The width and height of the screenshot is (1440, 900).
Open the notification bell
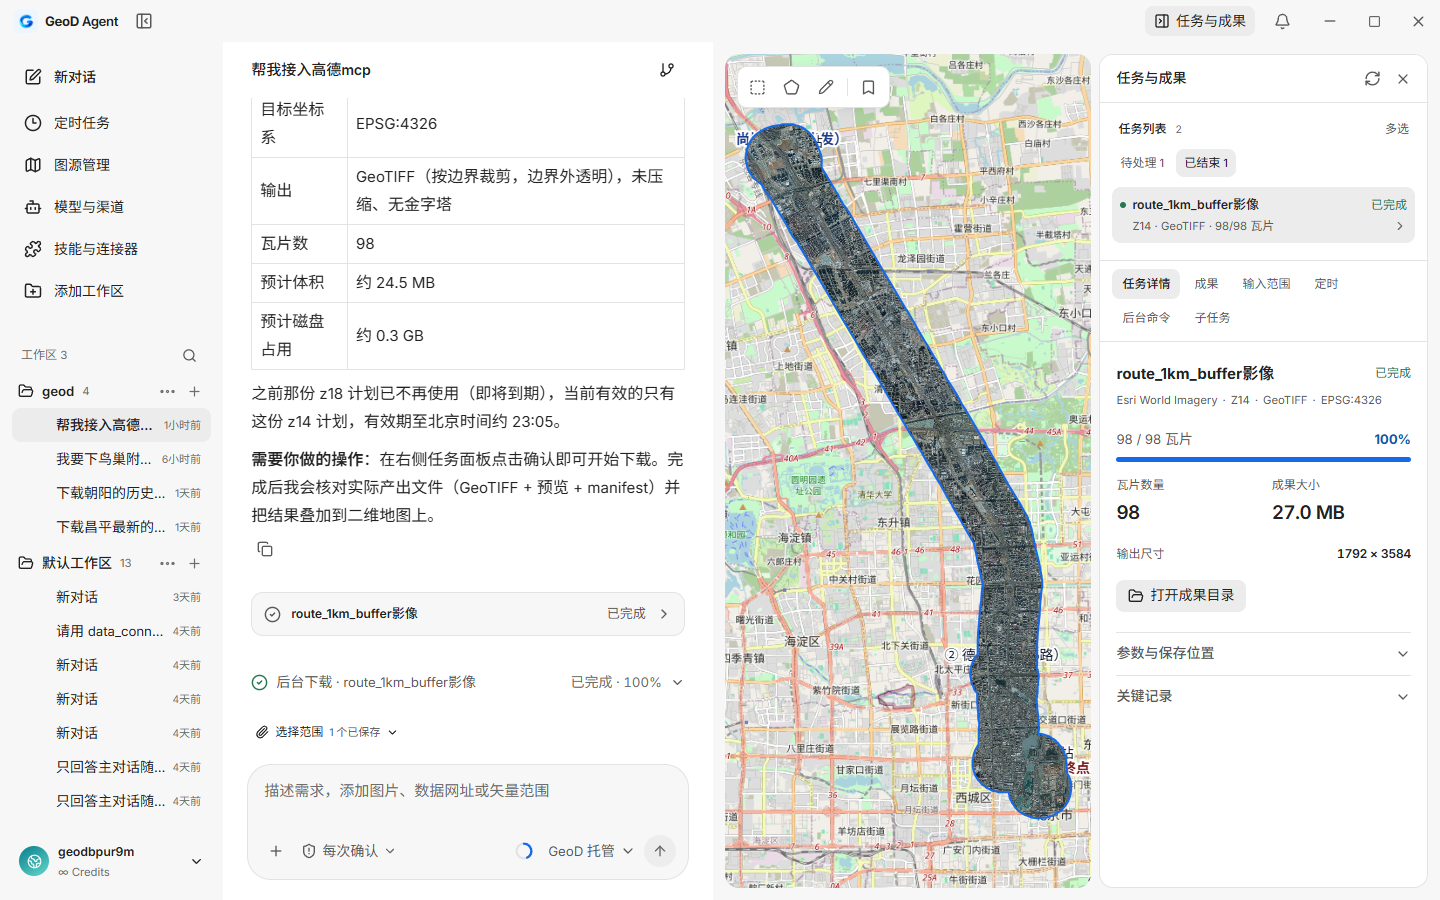pyautogui.click(x=1282, y=21)
